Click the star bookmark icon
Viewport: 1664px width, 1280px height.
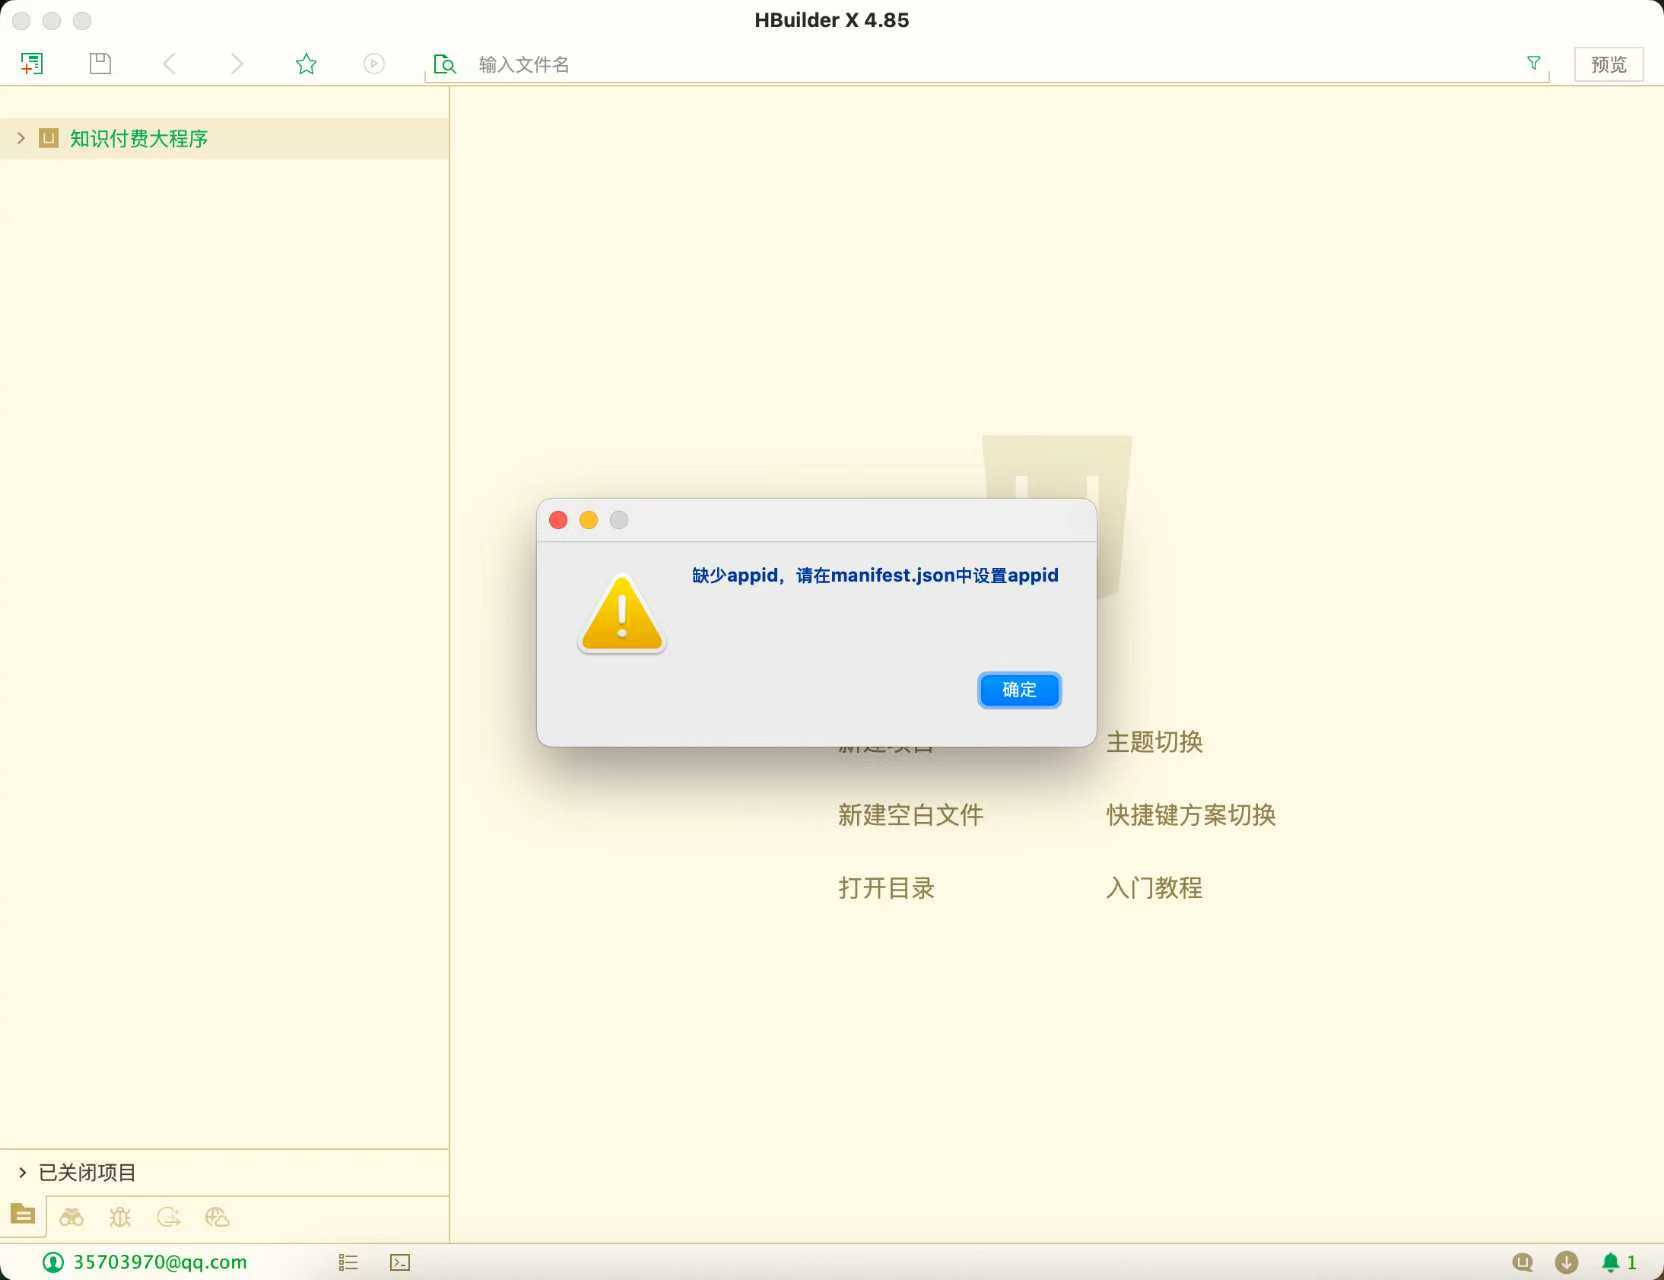coord(306,64)
